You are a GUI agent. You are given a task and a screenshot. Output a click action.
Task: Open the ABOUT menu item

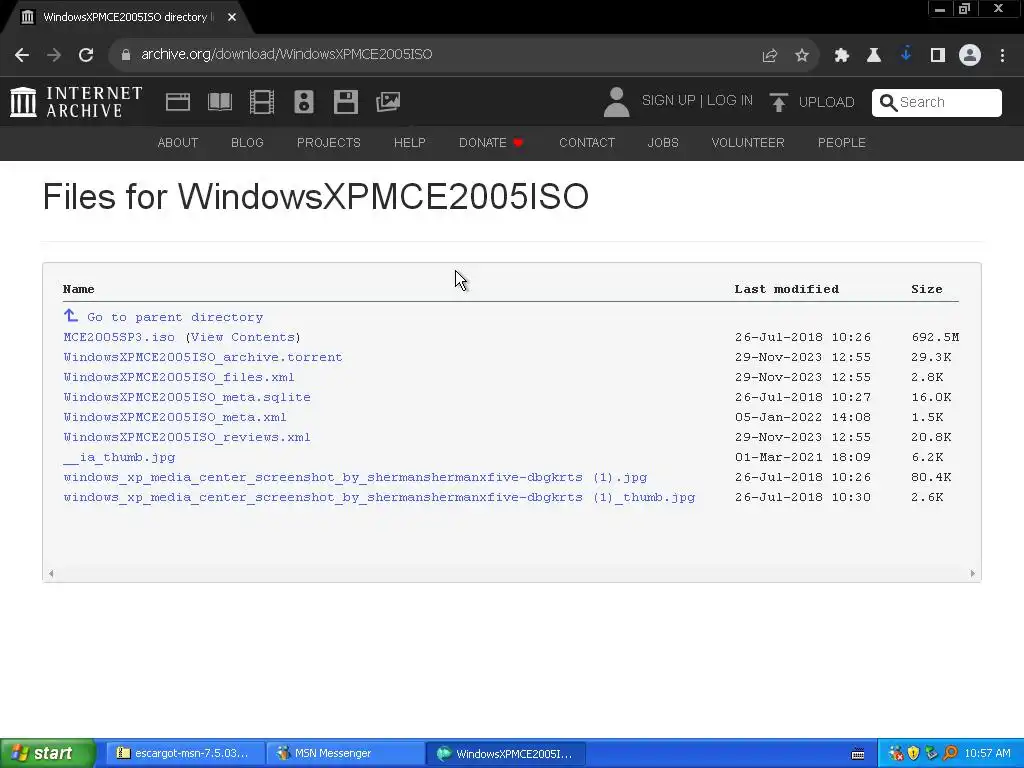(x=178, y=142)
